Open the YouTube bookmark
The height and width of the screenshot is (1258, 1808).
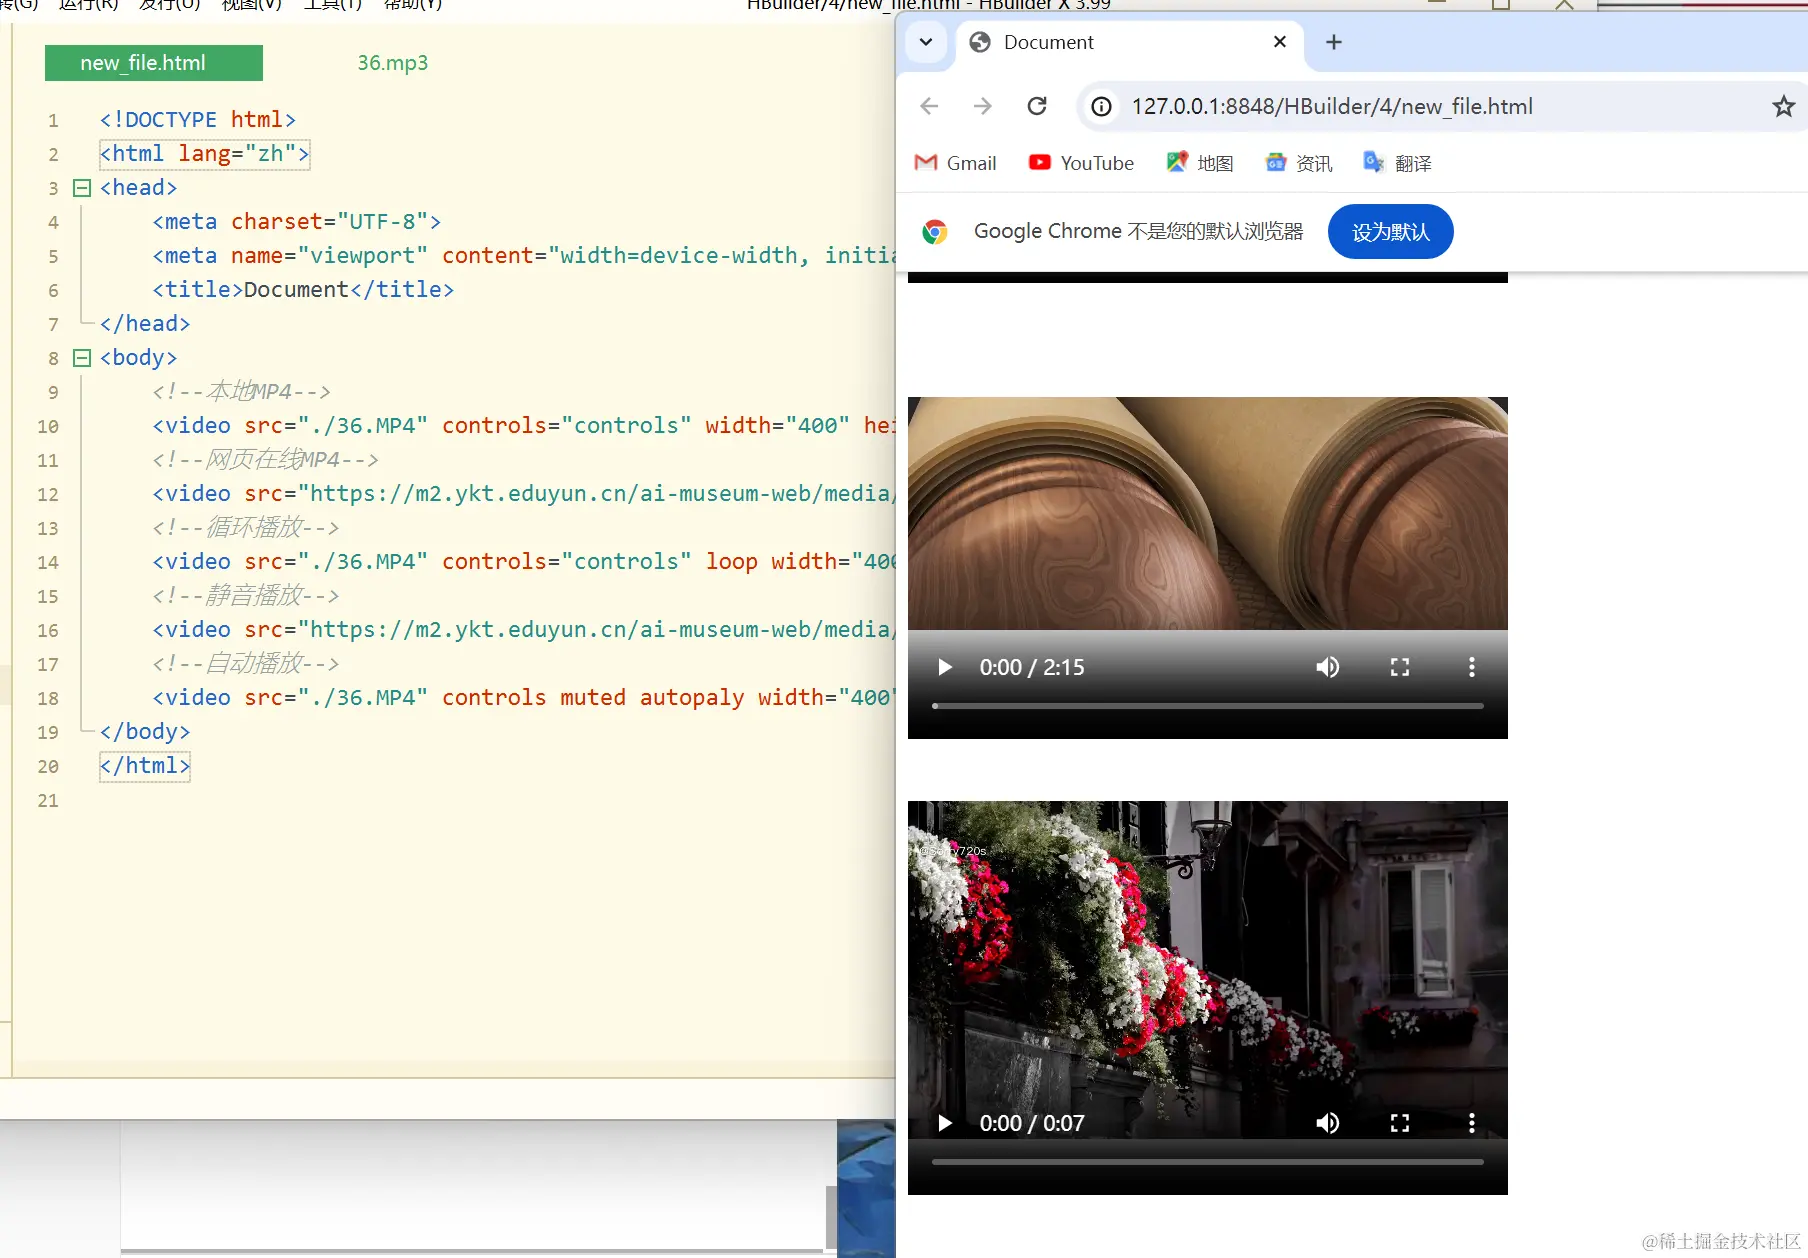[x=1081, y=163]
